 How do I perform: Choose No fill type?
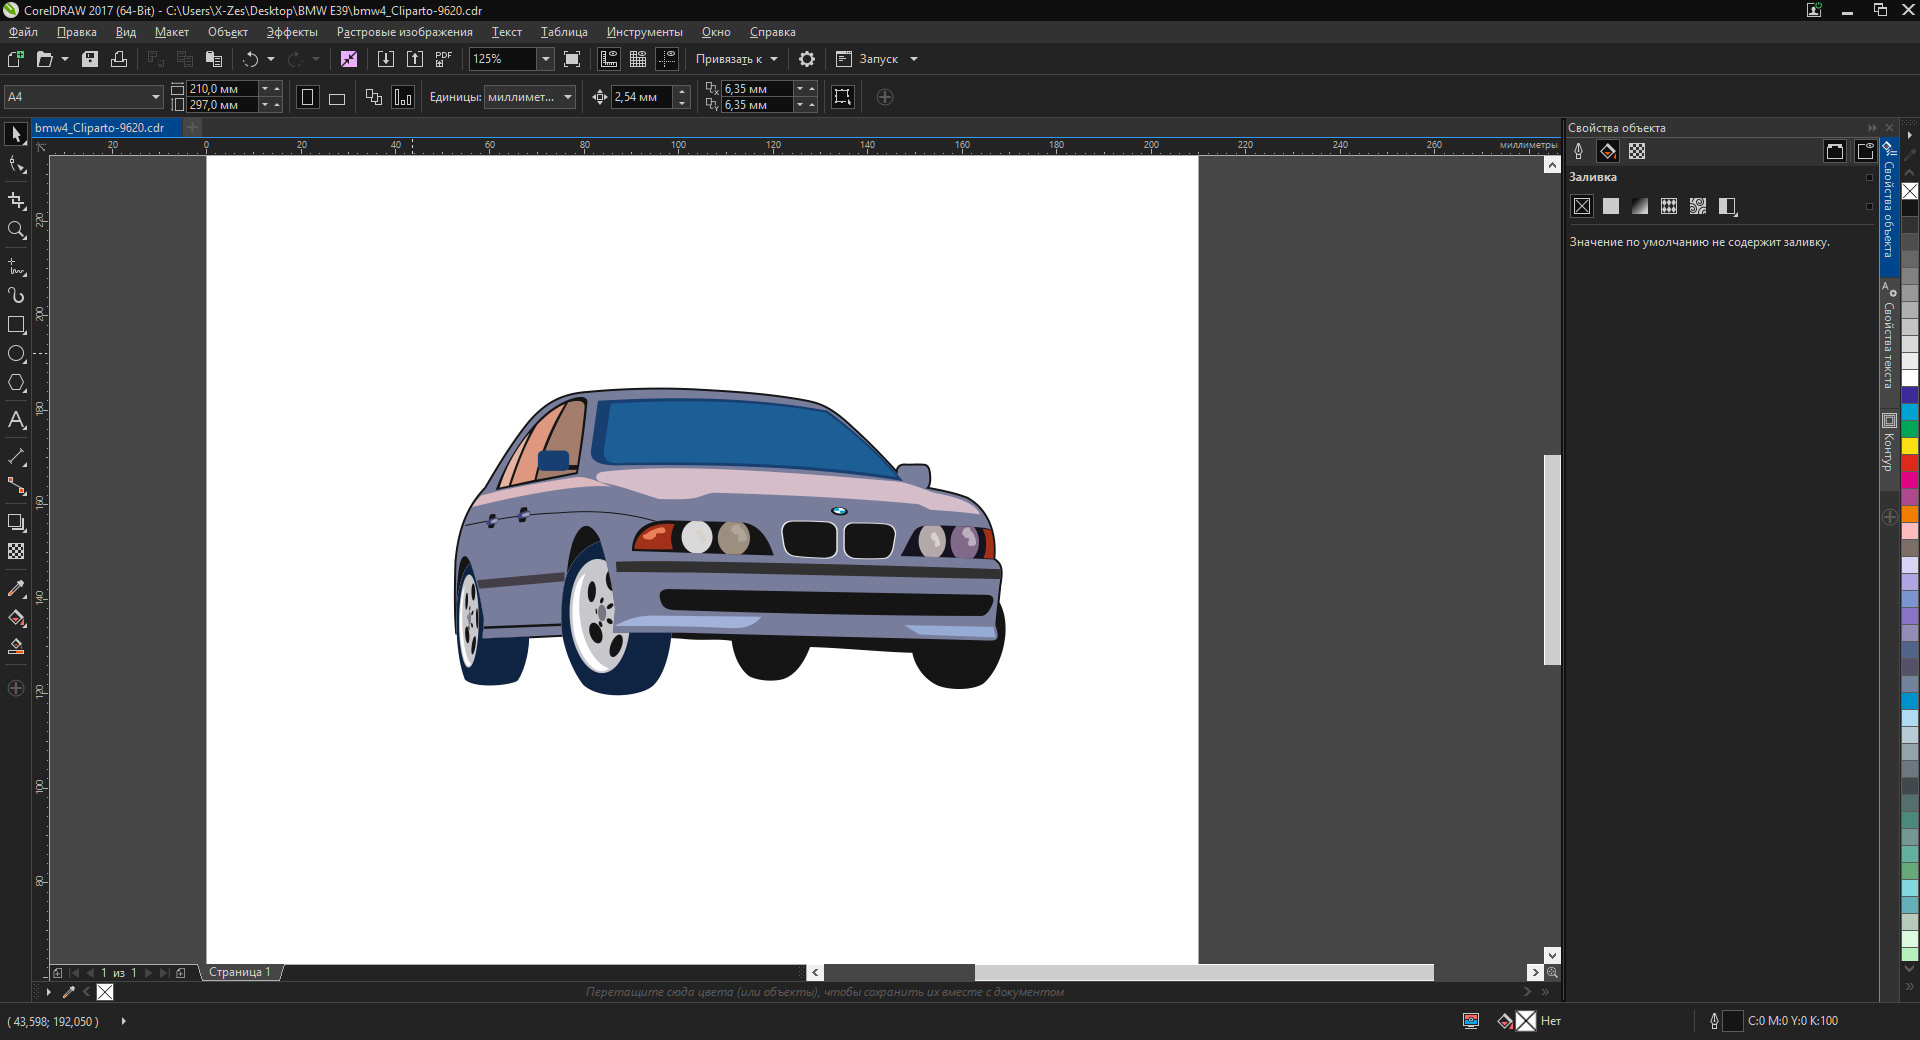1582,206
